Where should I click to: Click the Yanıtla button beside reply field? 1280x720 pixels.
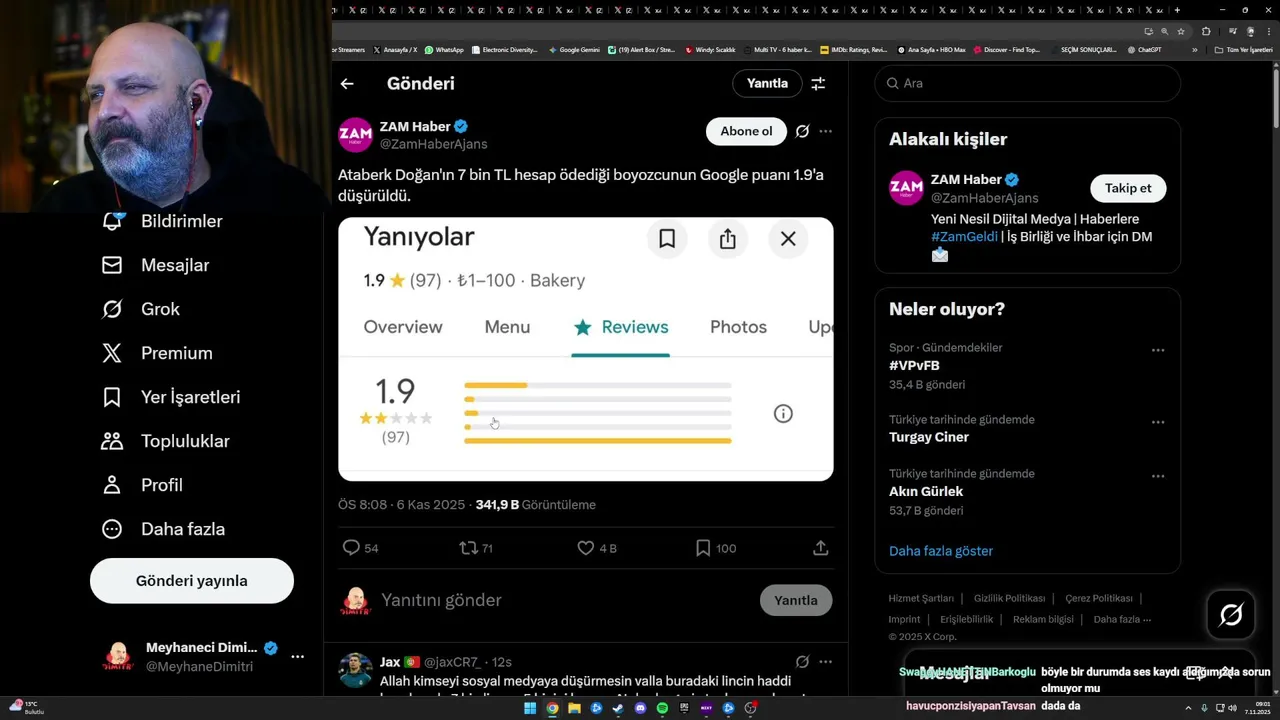click(796, 600)
